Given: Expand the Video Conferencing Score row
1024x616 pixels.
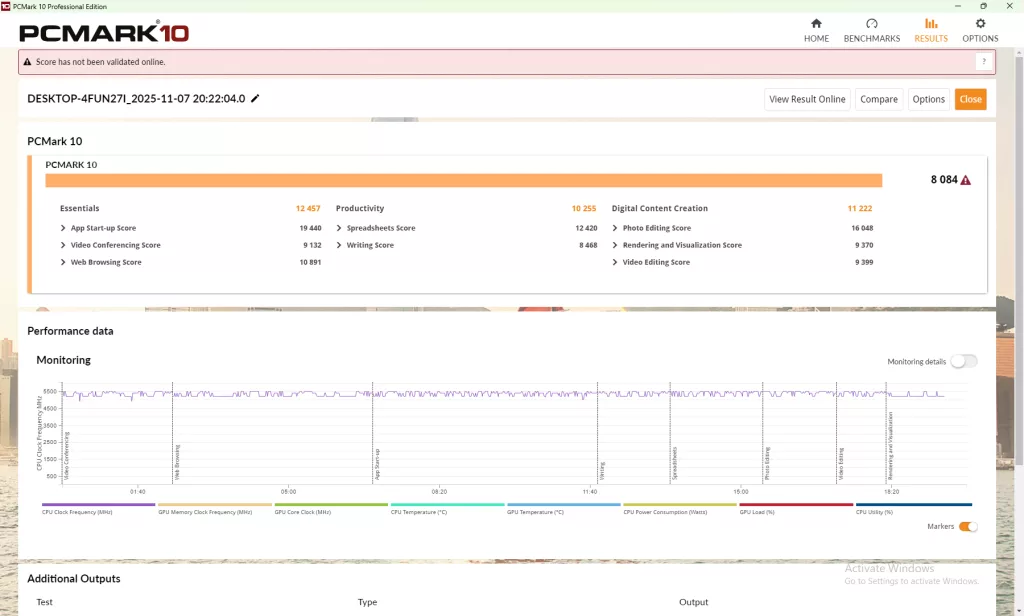Looking at the screenshot, I should click(x=63, y=245).
